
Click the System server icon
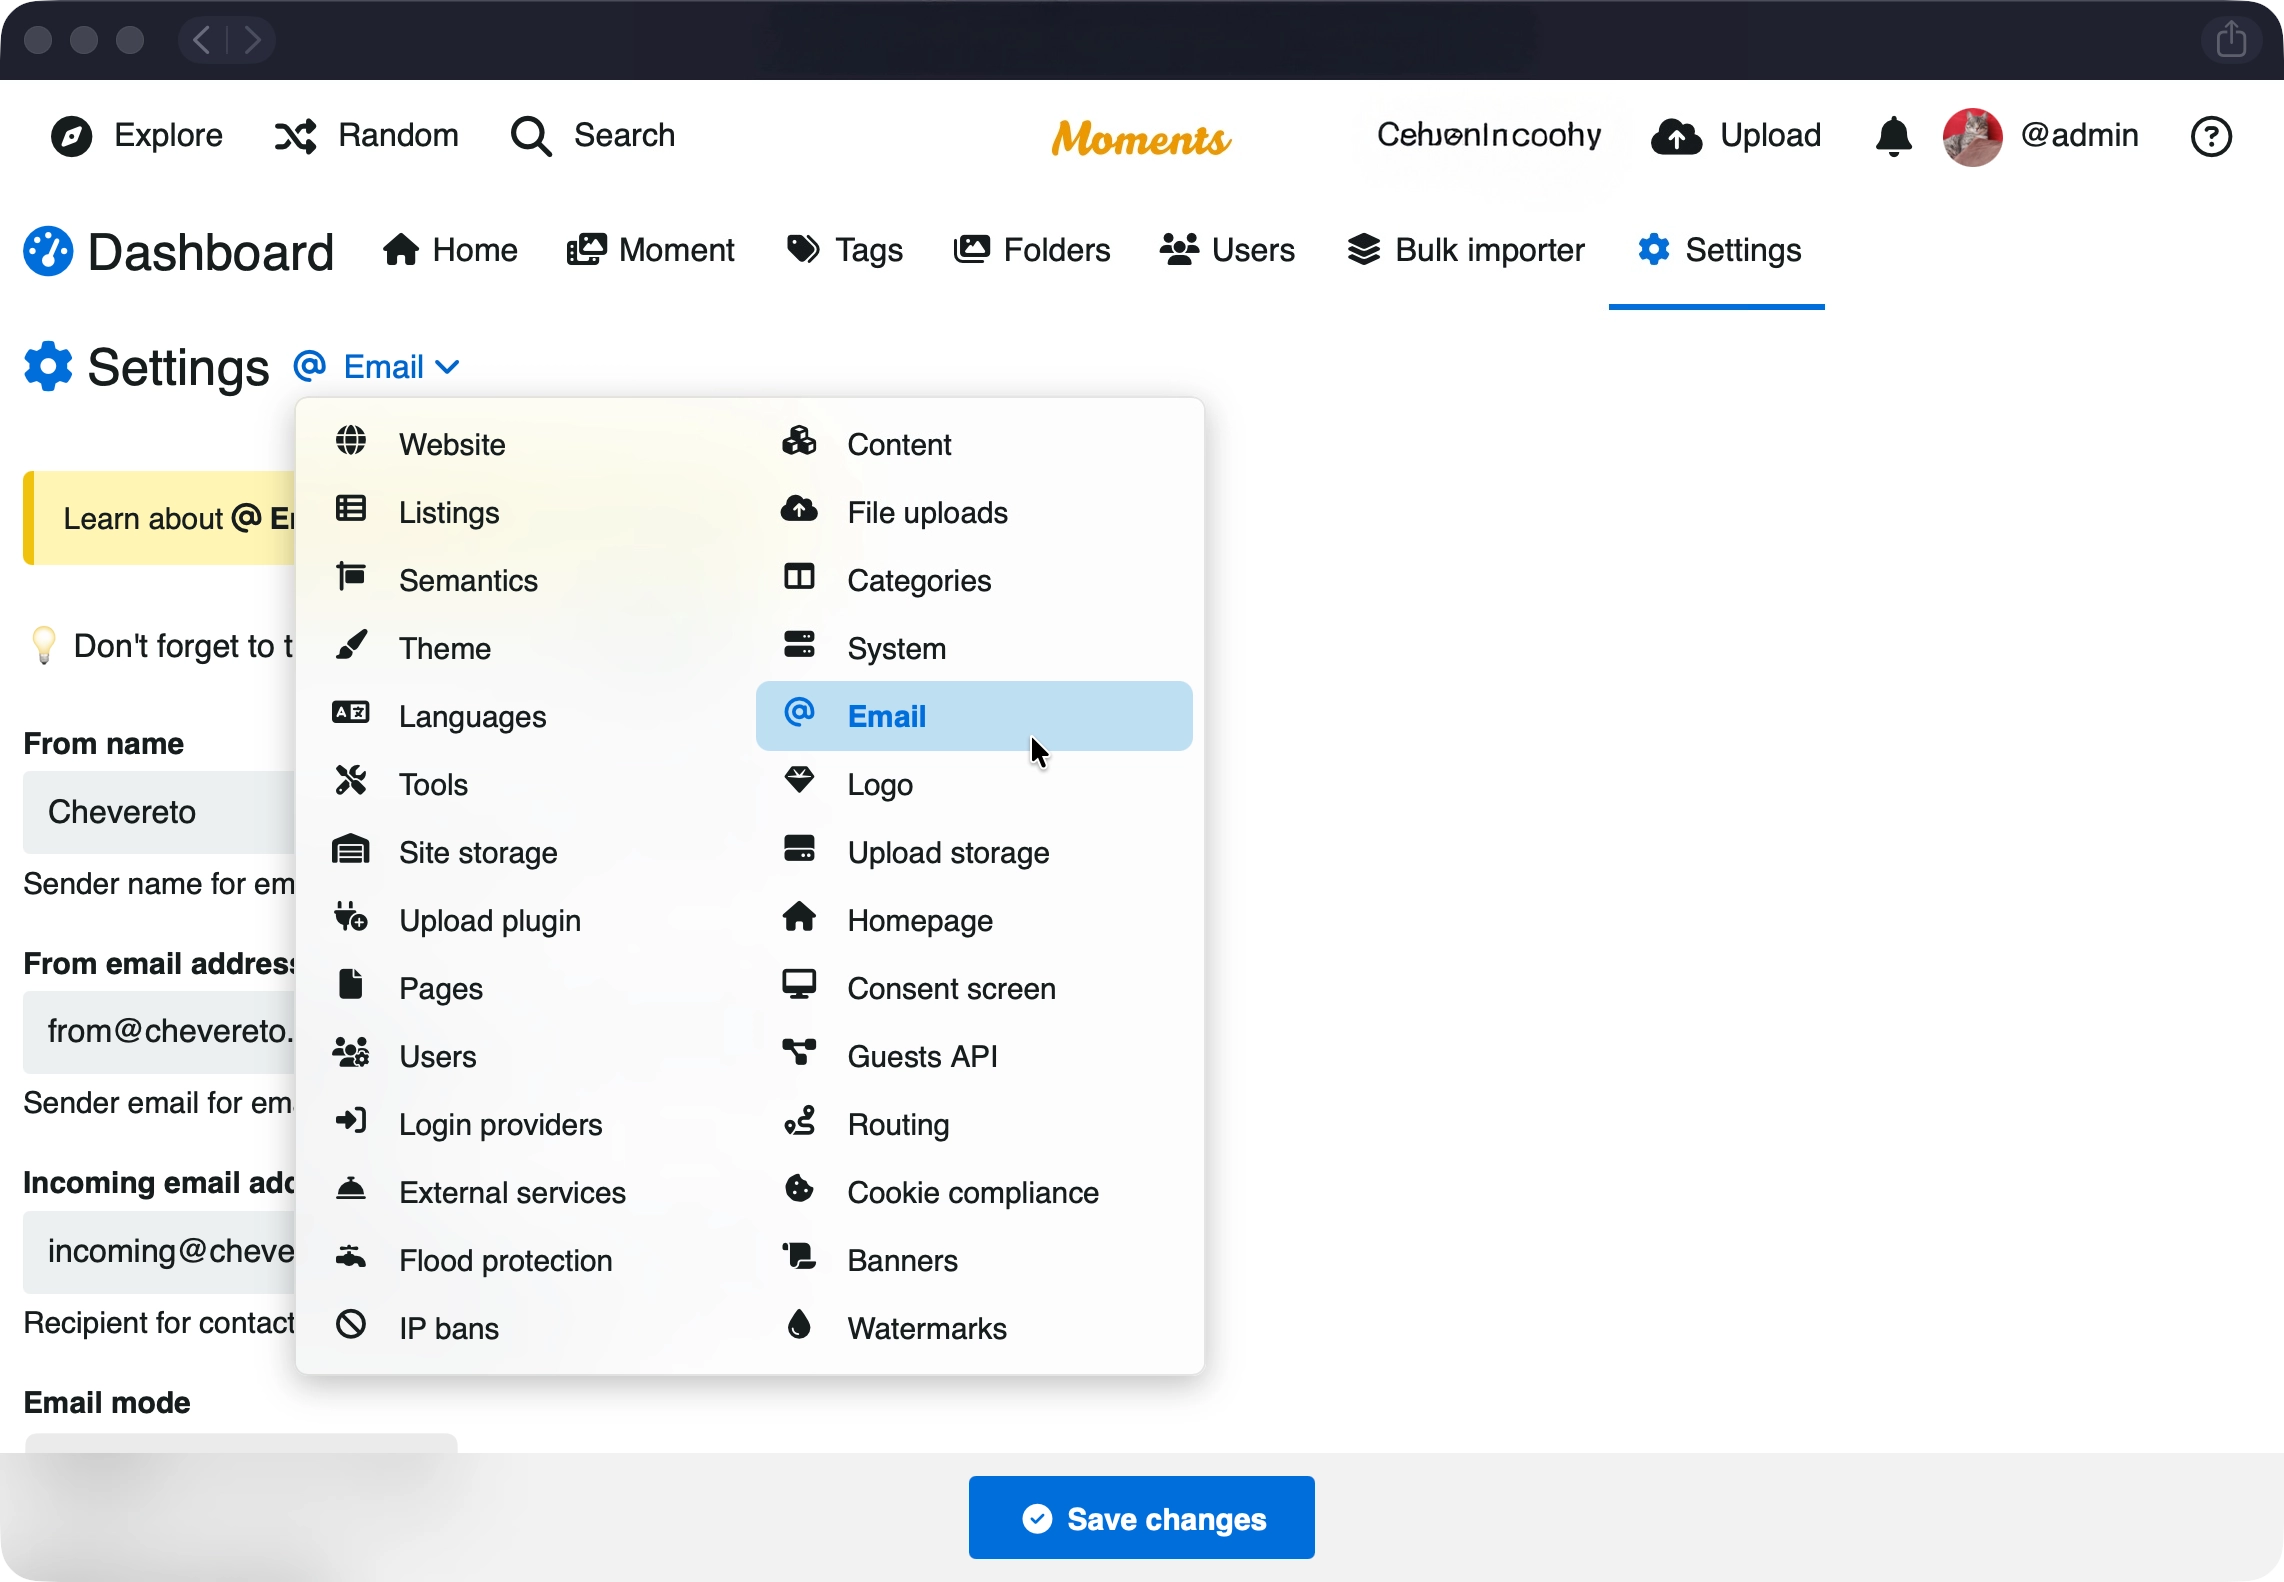tap(799, 645)
